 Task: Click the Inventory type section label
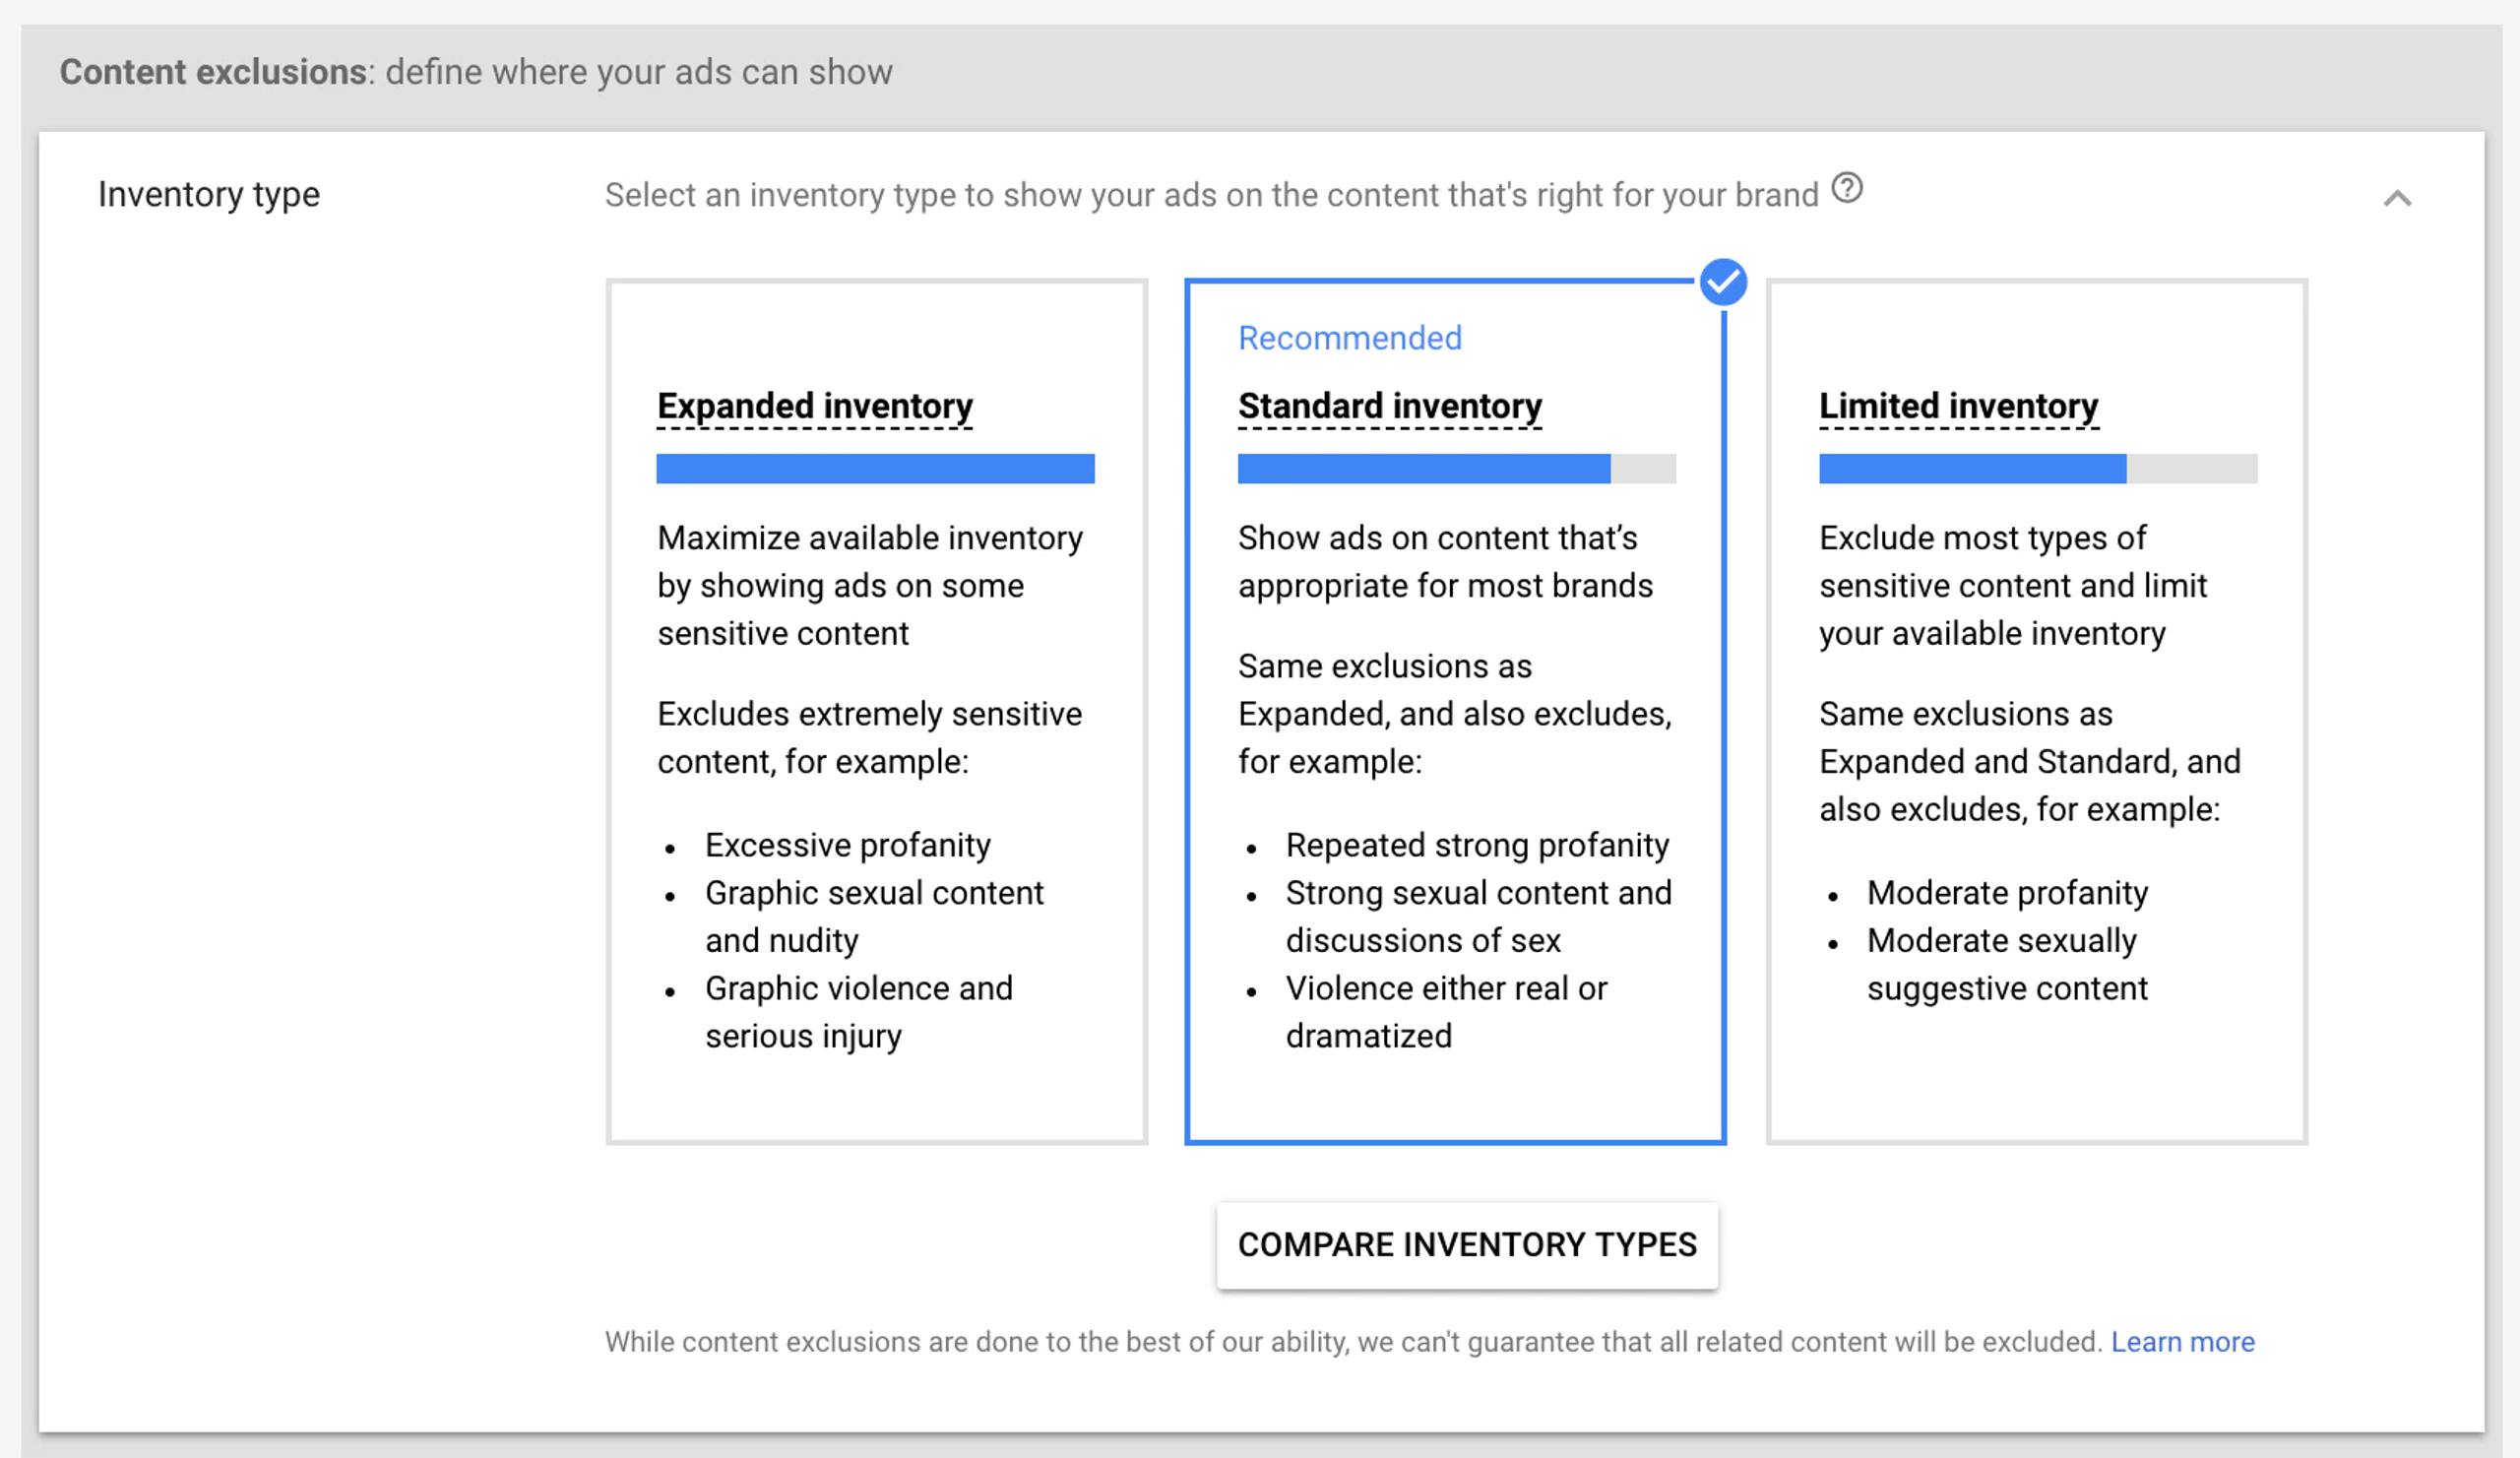coord(209,194)
